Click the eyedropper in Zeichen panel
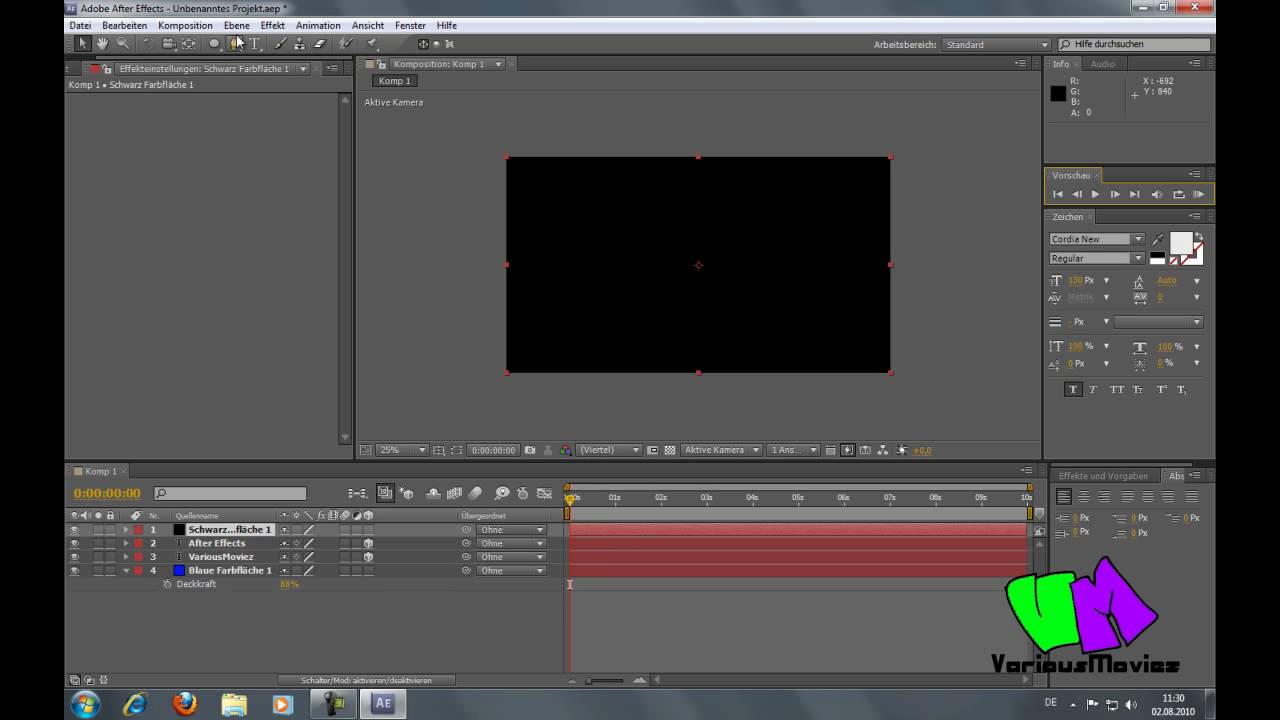Screen dimensions: 1280x720 [x=1158, y=239]
